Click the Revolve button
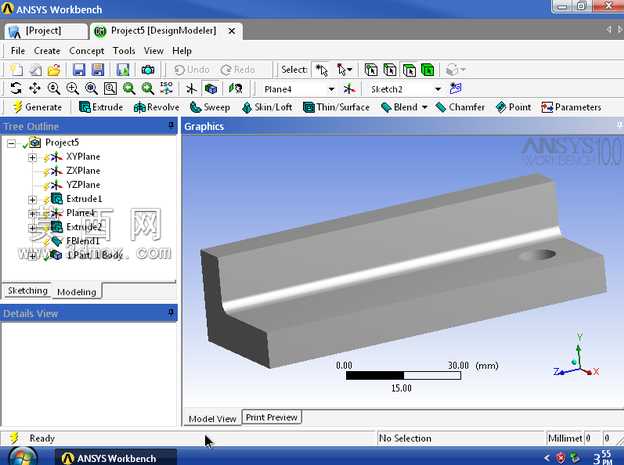Screen dimensions: 624x465 pos(156,107)
